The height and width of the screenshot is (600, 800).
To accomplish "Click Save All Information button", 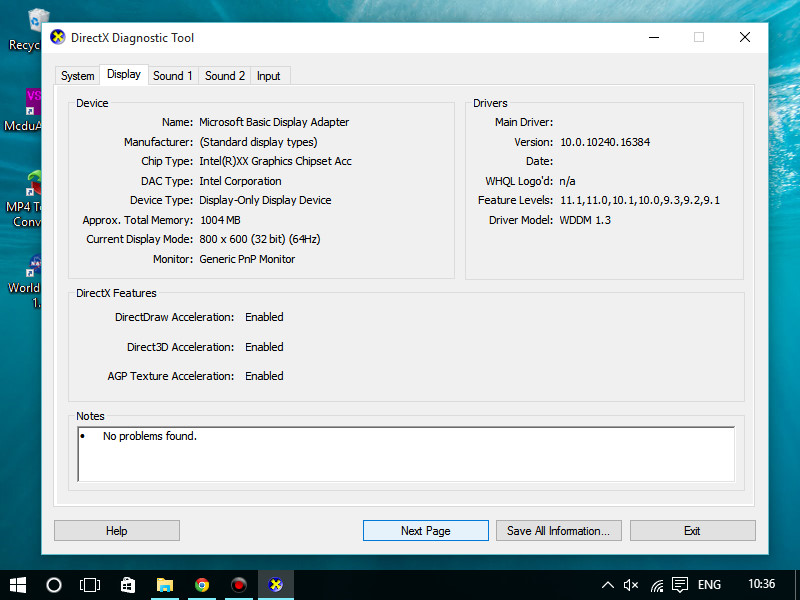I will click(x=559, y=531).
